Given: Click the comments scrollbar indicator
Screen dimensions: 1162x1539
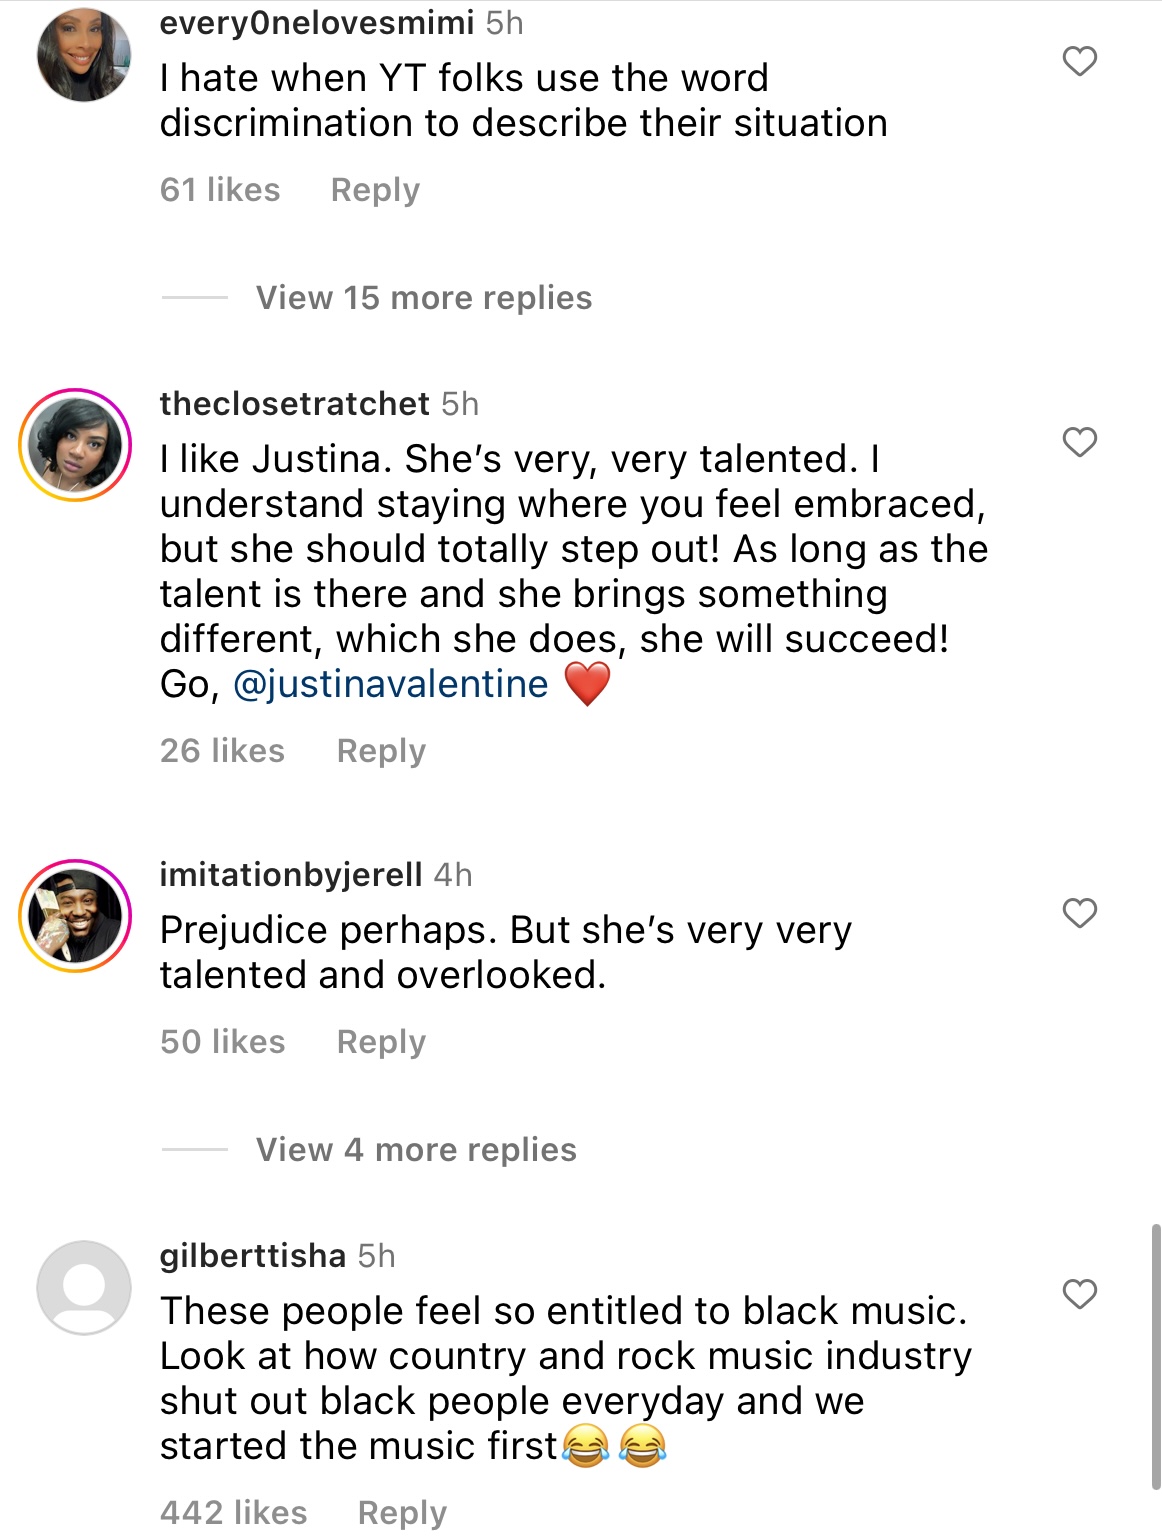Looking at the screenshot, I should [1155, 1355].
